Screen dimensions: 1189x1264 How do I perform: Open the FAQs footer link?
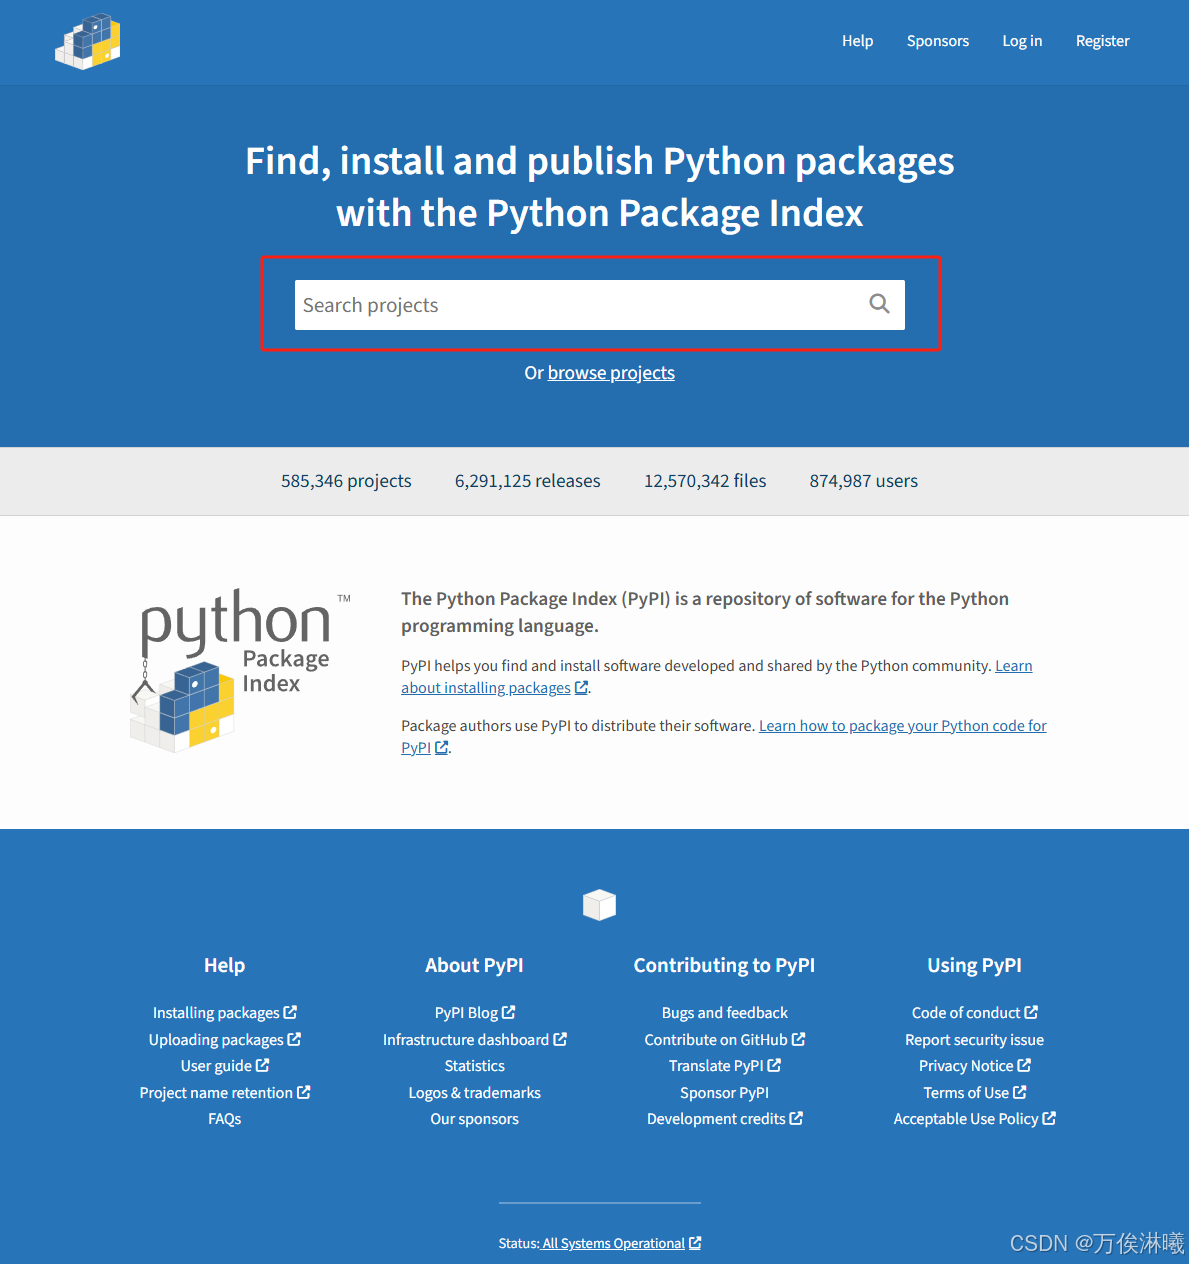click(225, 1119)
